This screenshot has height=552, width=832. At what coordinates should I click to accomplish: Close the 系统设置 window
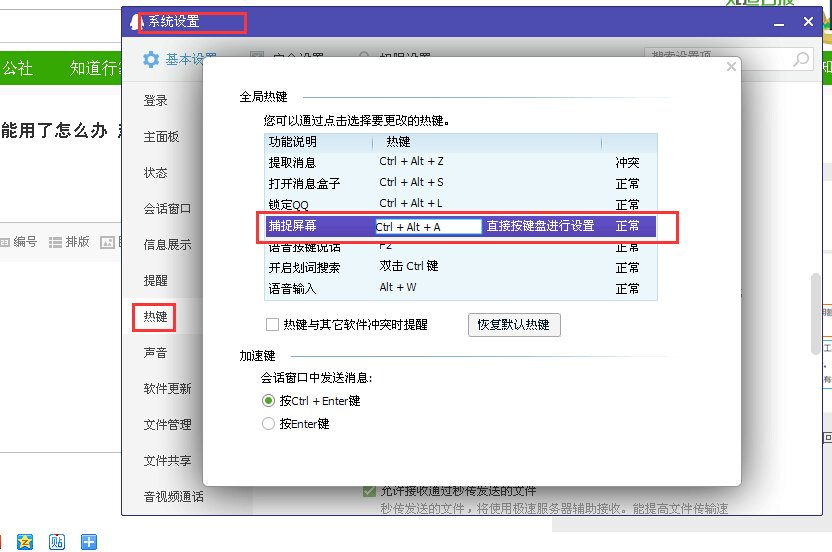click(808, 22)
